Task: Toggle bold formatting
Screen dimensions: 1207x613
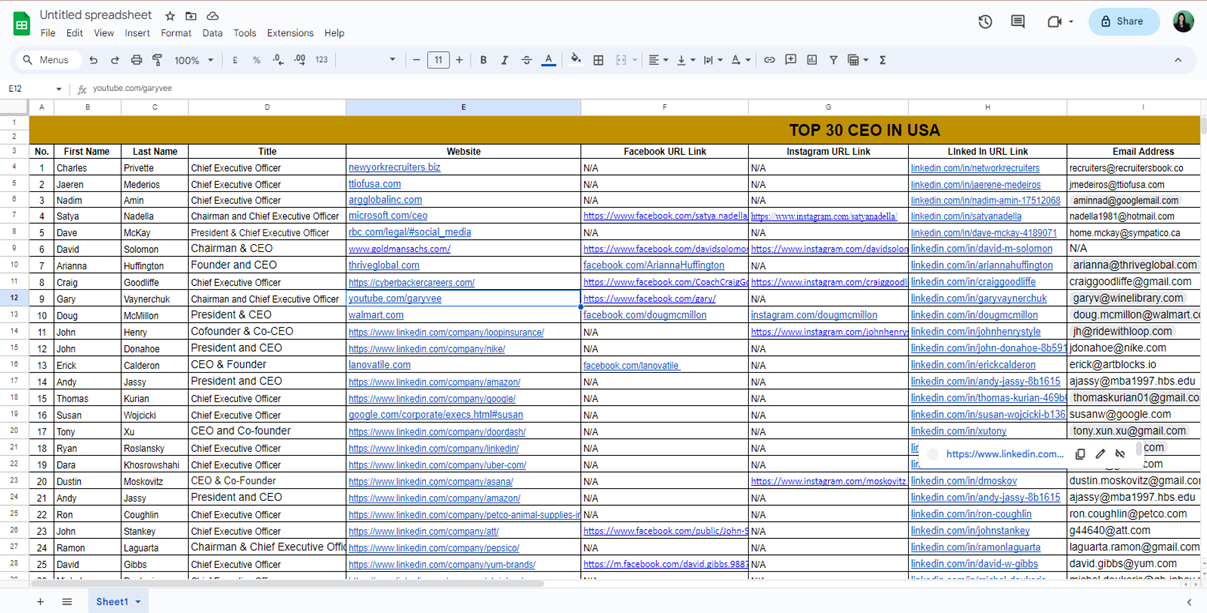Action: tap(483, 60)
